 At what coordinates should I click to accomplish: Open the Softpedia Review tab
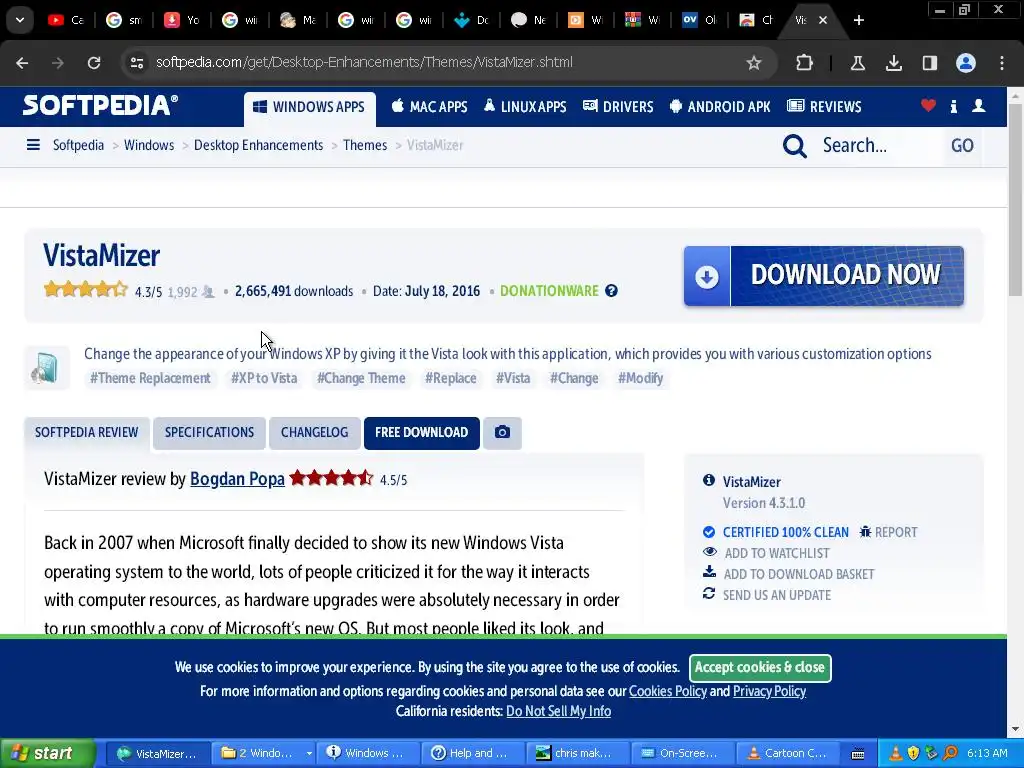click(x=87, y=433)
